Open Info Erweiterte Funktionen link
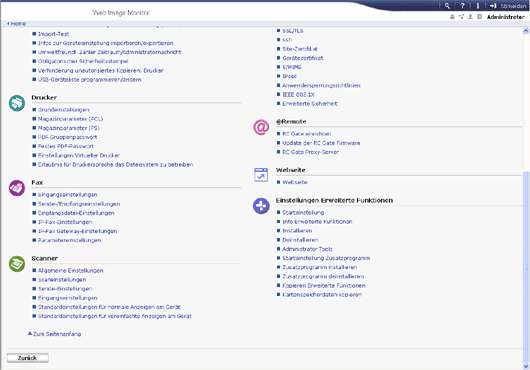The image size is (530, 370). pos(317,222)
